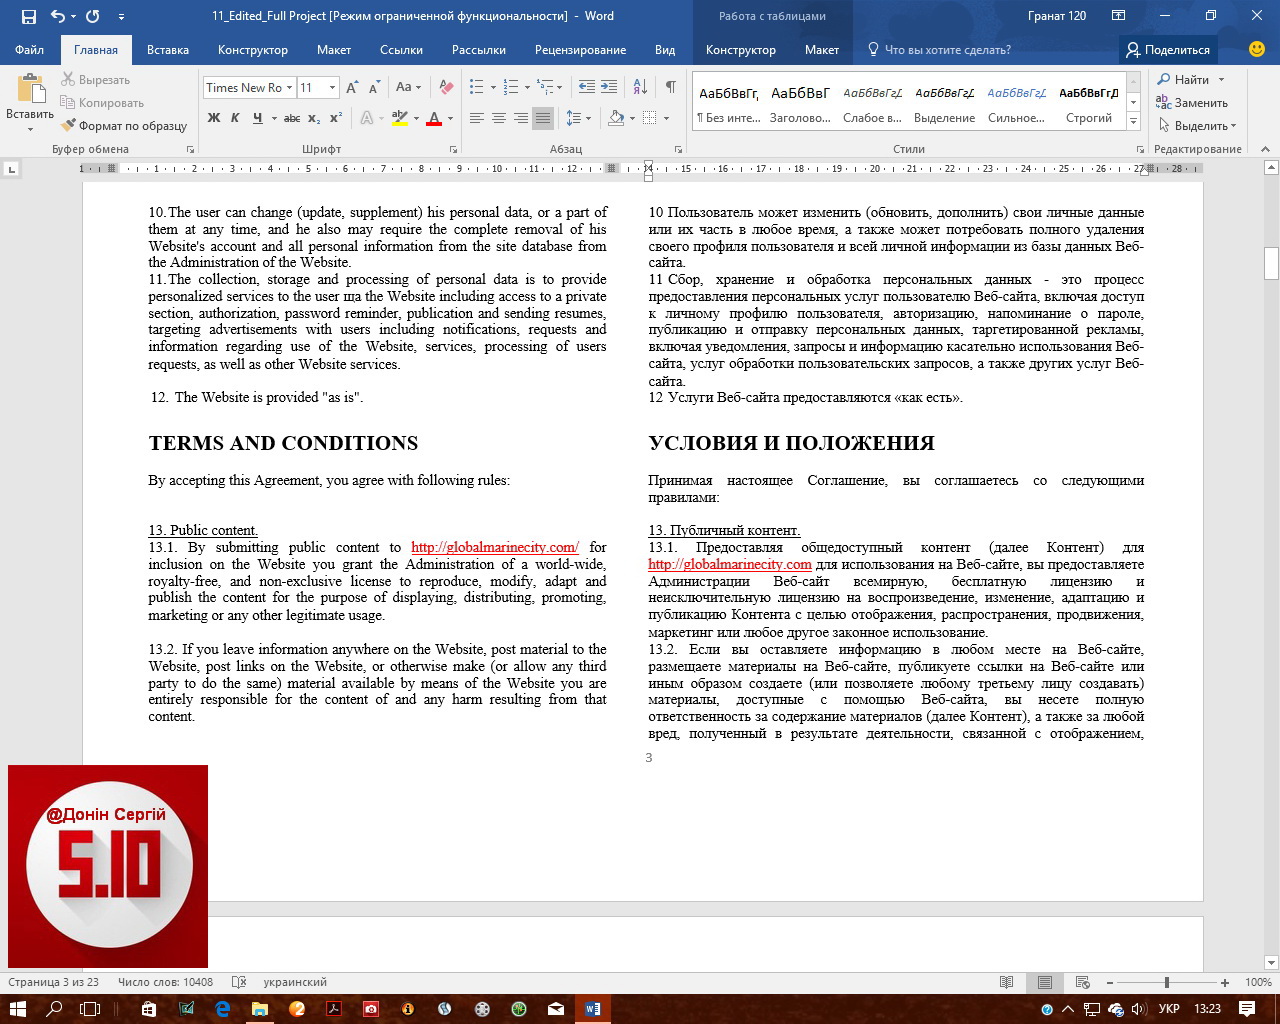The image size is (1280, 1024).
Task: Toggle italic formatting (К)
Action: tap(235, 118)
